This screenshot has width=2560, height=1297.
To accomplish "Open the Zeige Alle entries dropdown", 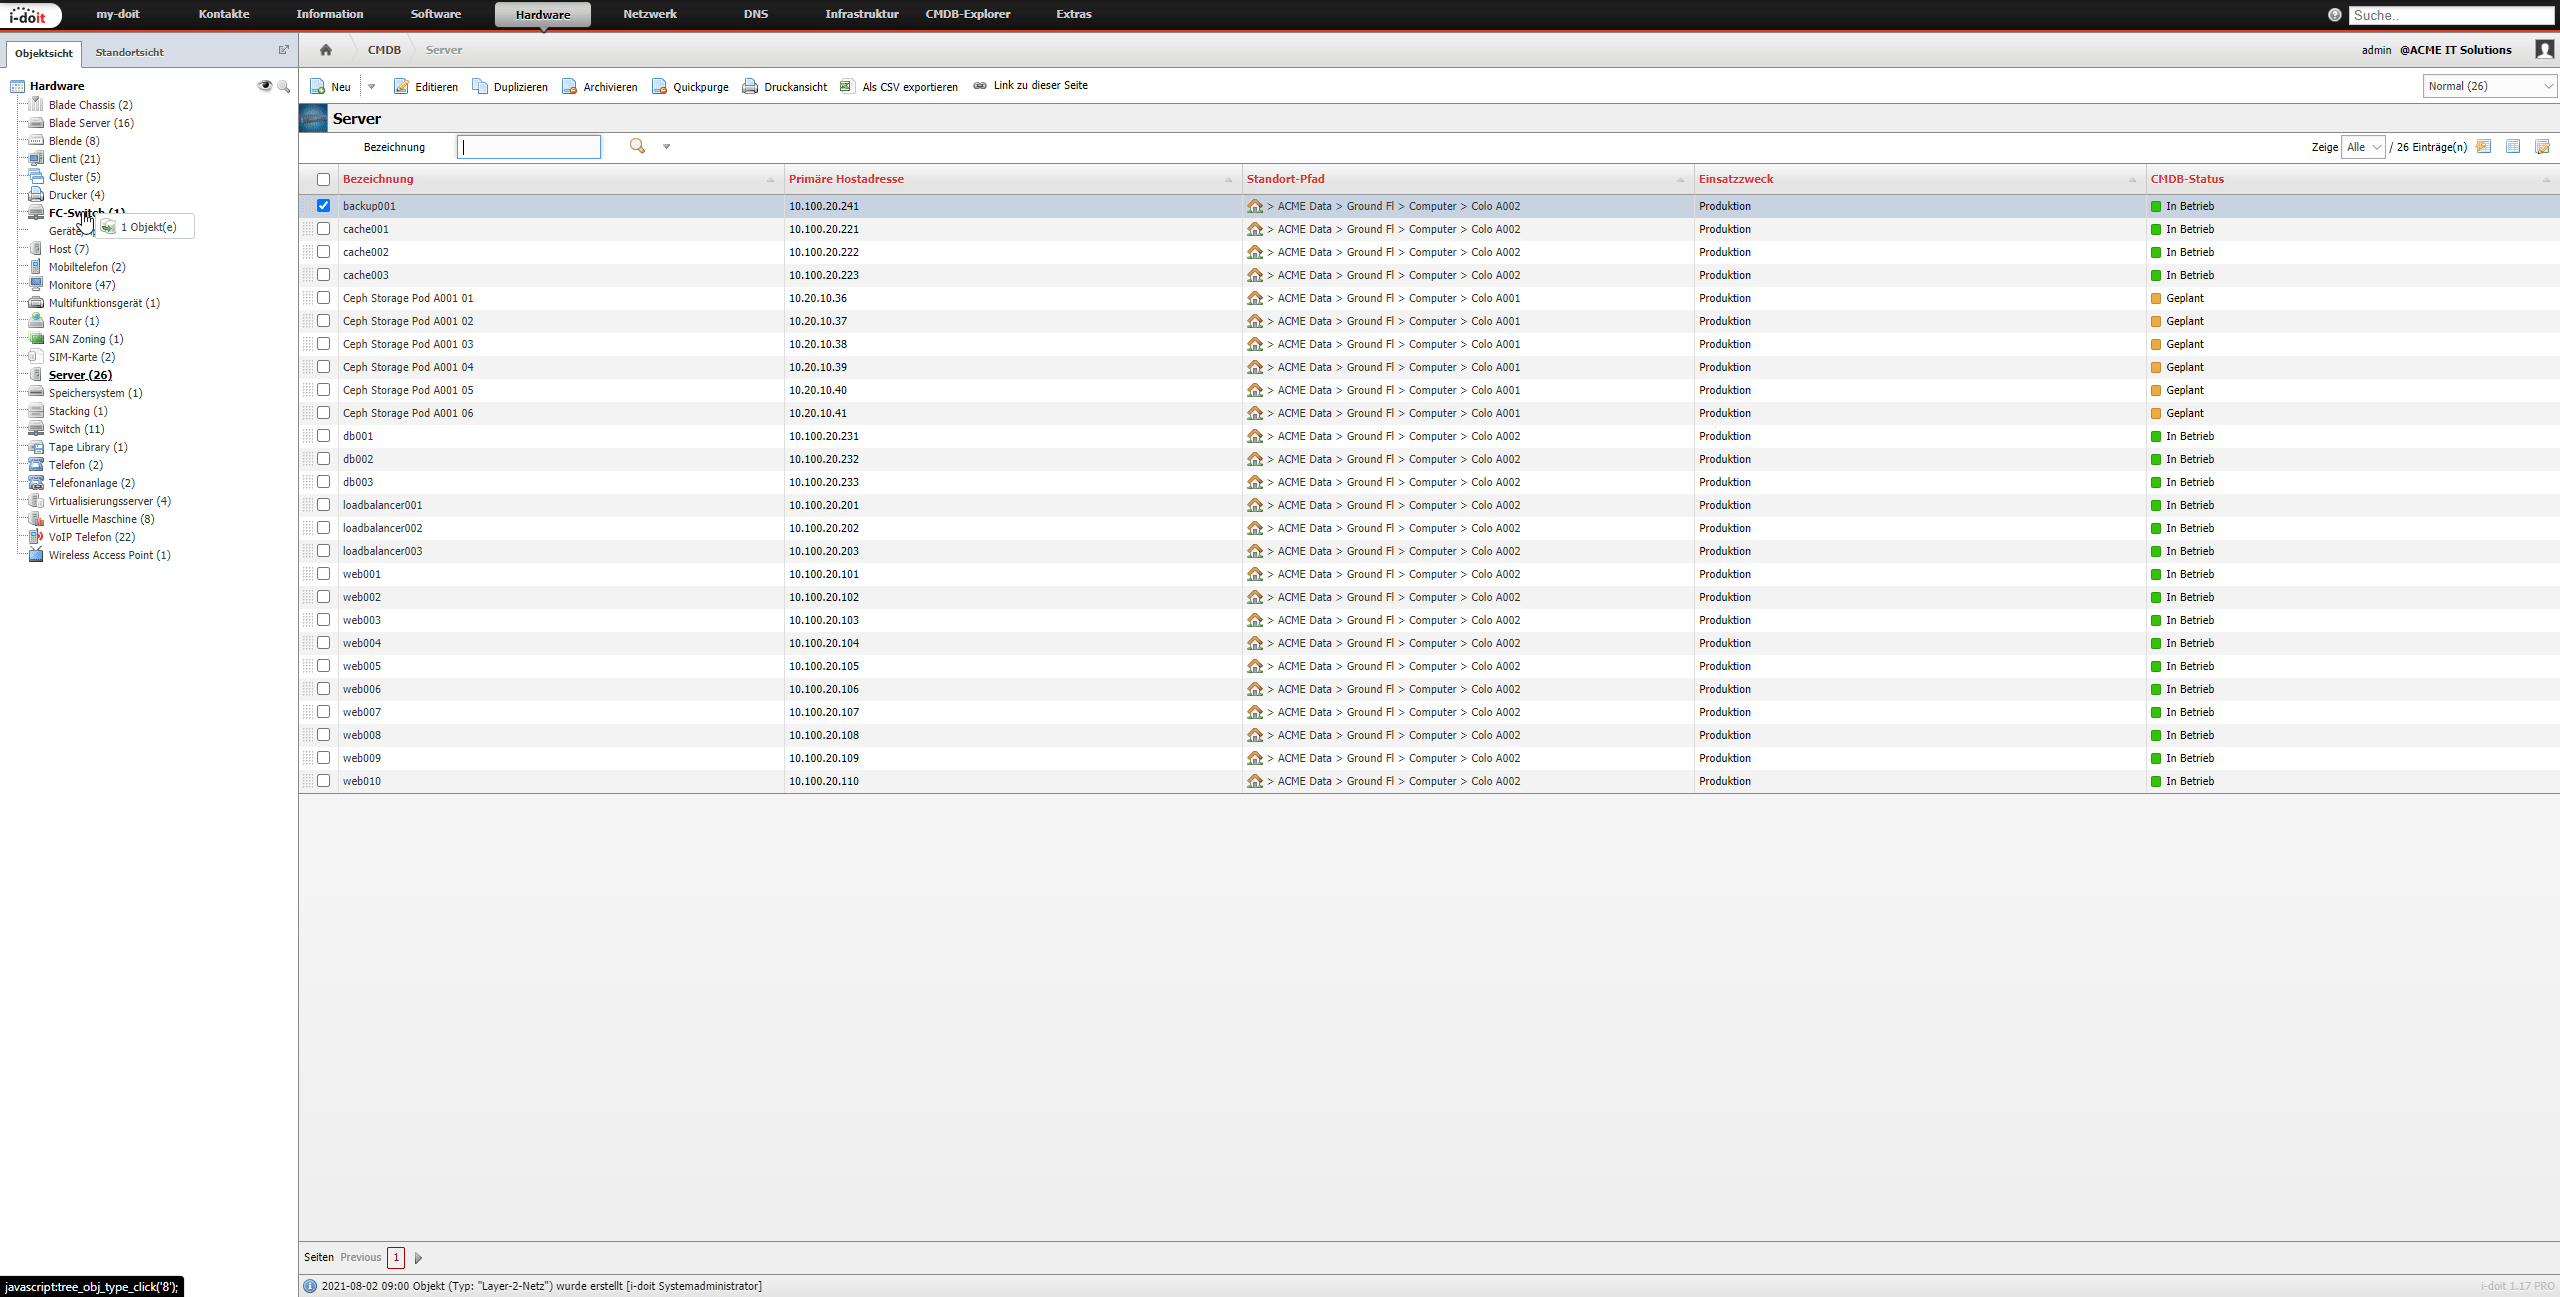I will coord(2364,147).
